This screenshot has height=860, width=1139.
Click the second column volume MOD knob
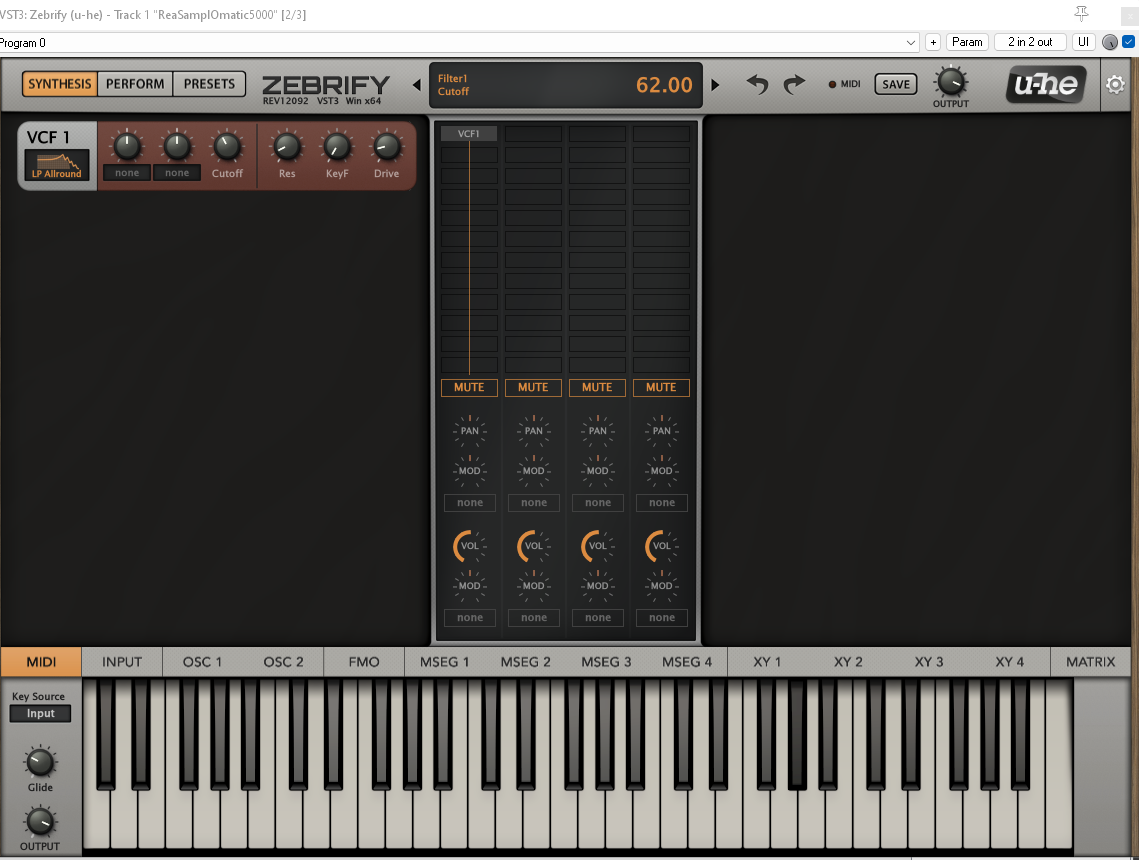pos(534,585)
